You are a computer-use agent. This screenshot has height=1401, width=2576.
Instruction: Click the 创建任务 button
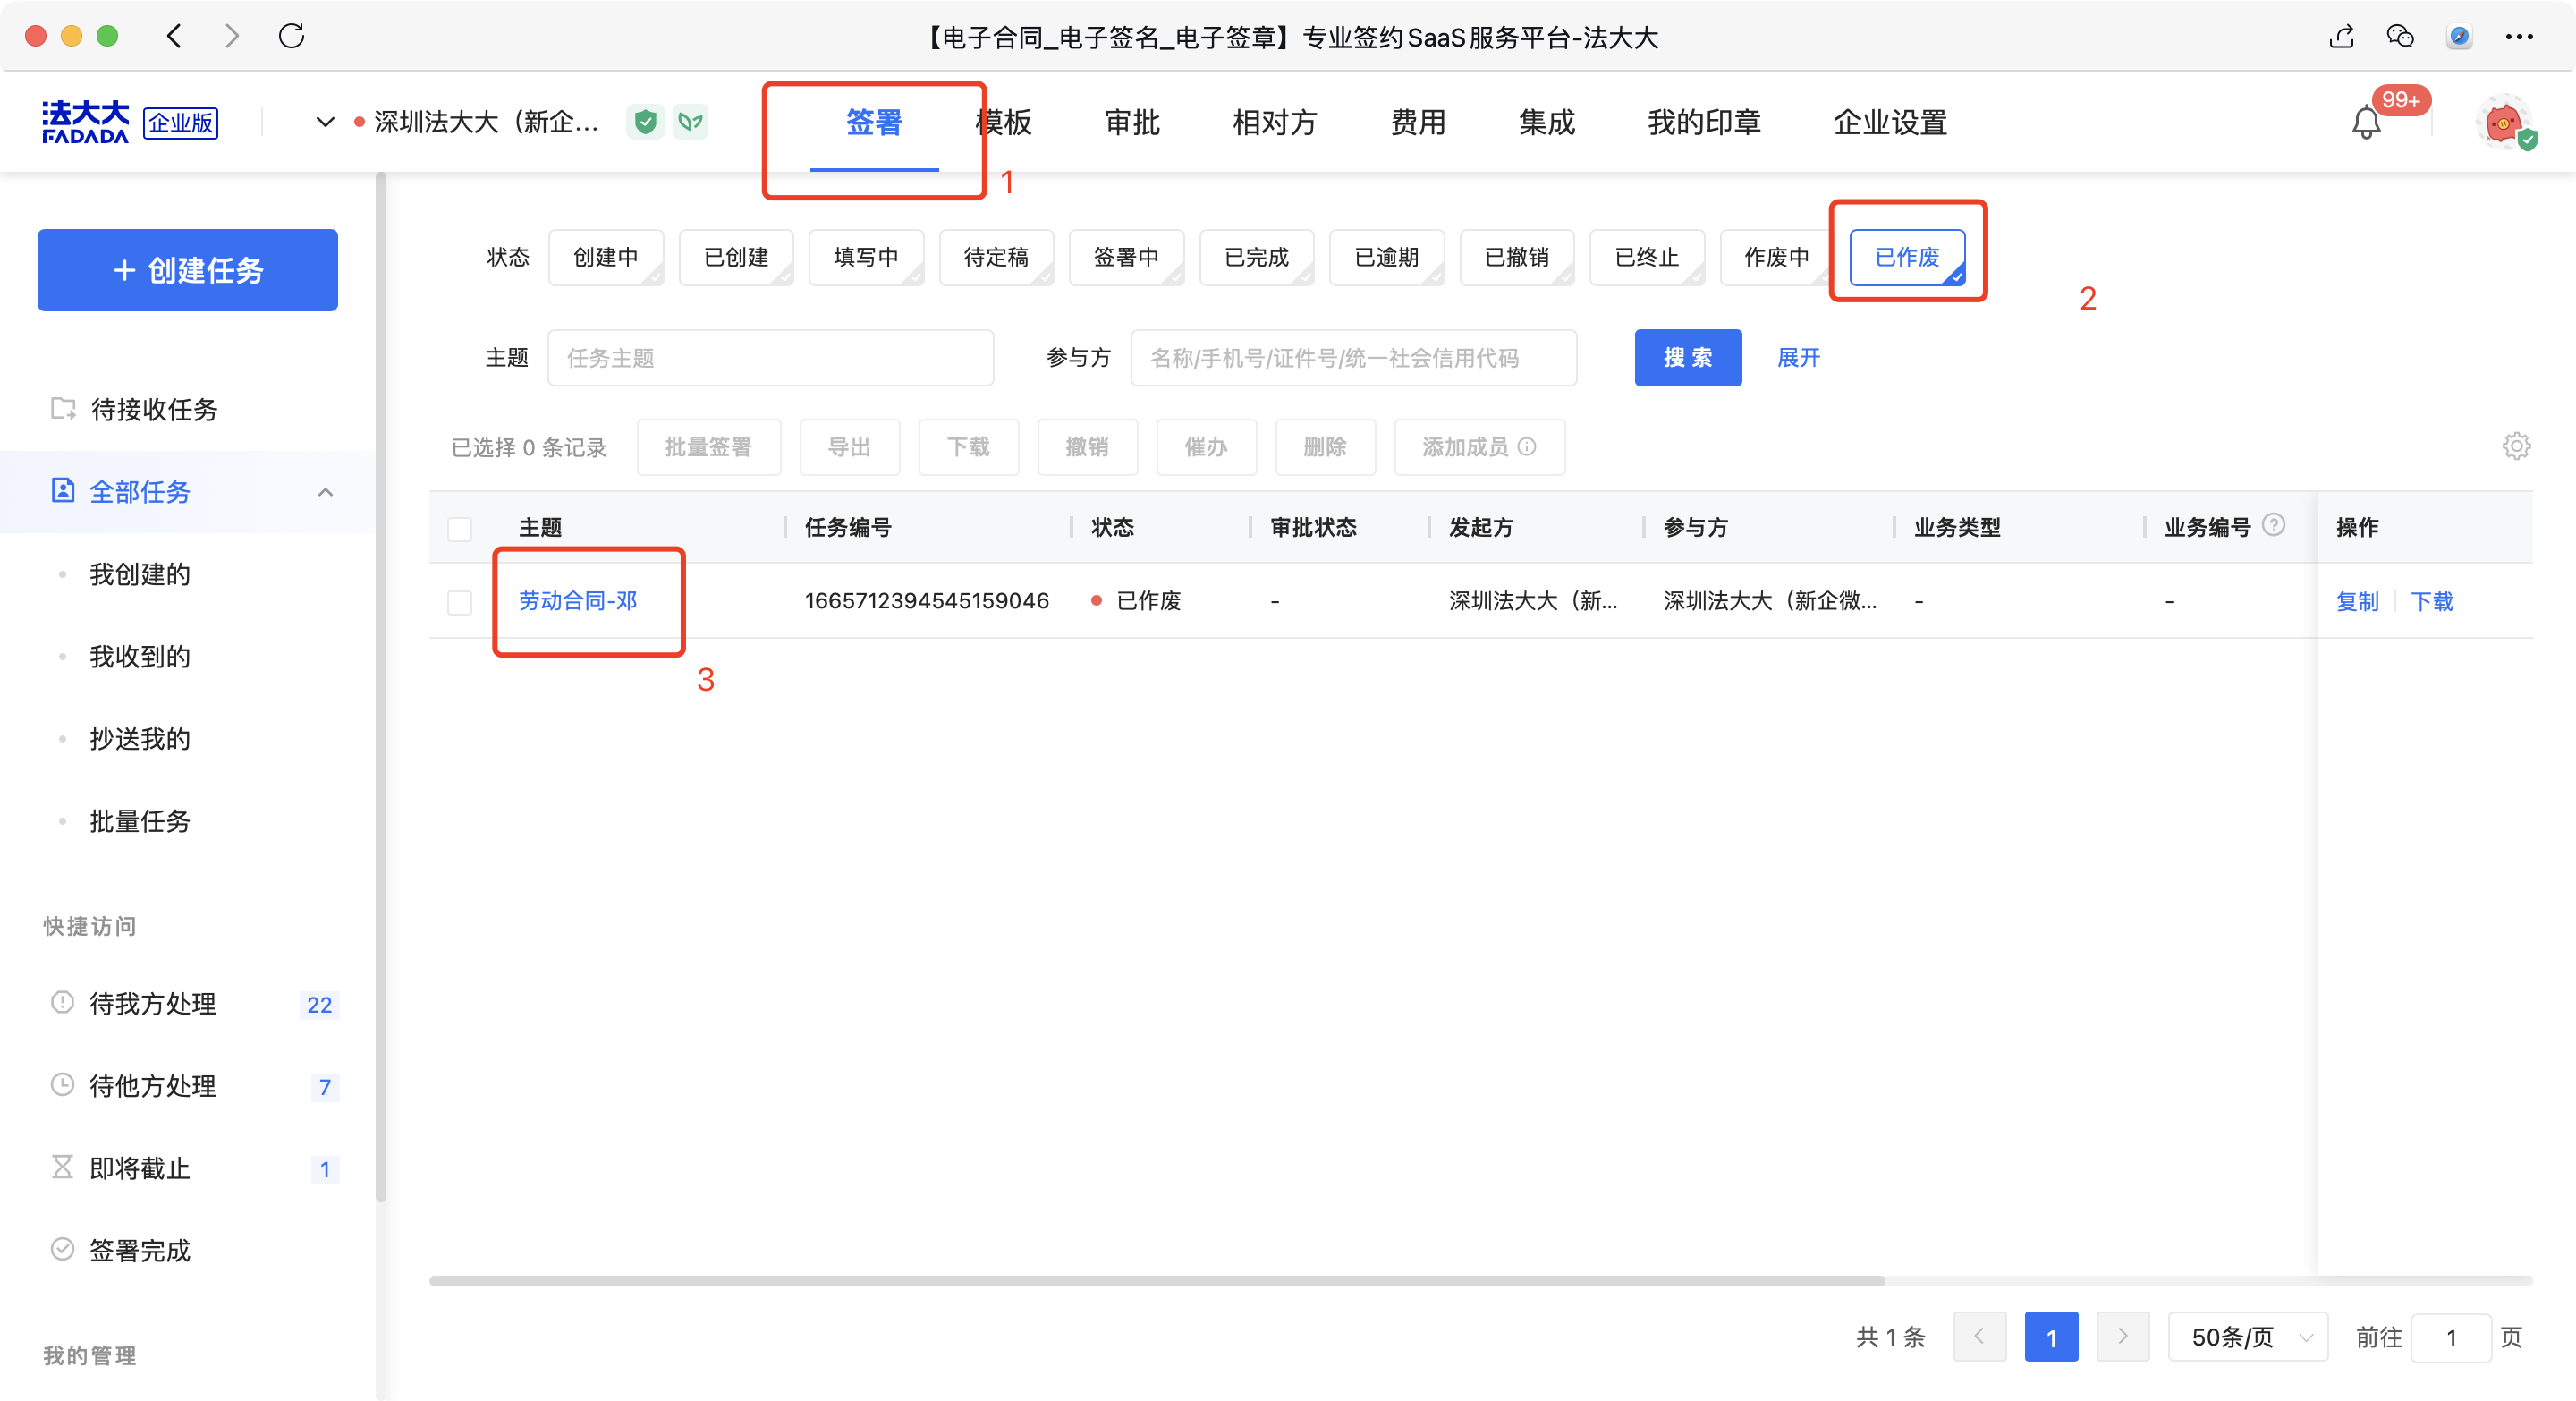click(x=188, y=270)
